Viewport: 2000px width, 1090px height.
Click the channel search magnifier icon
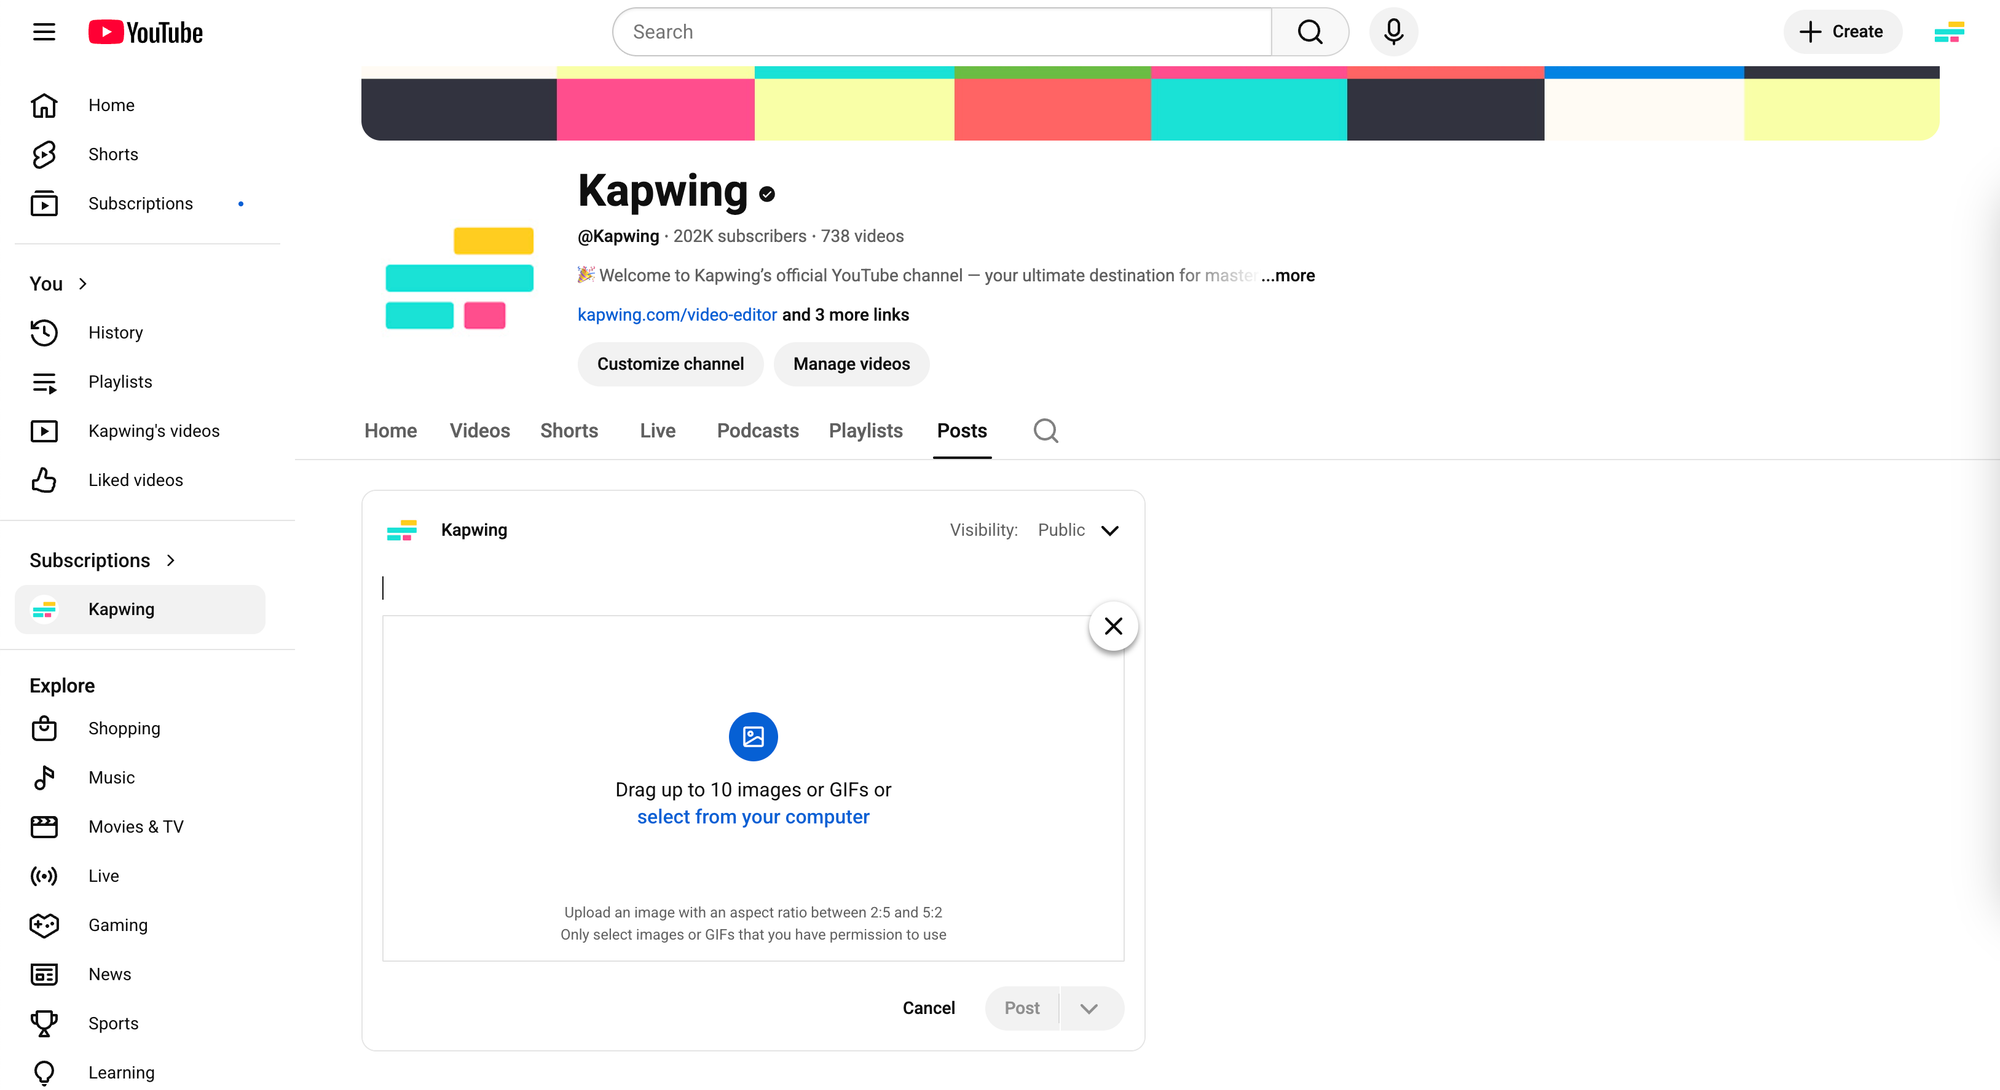tap(1045, 430)
